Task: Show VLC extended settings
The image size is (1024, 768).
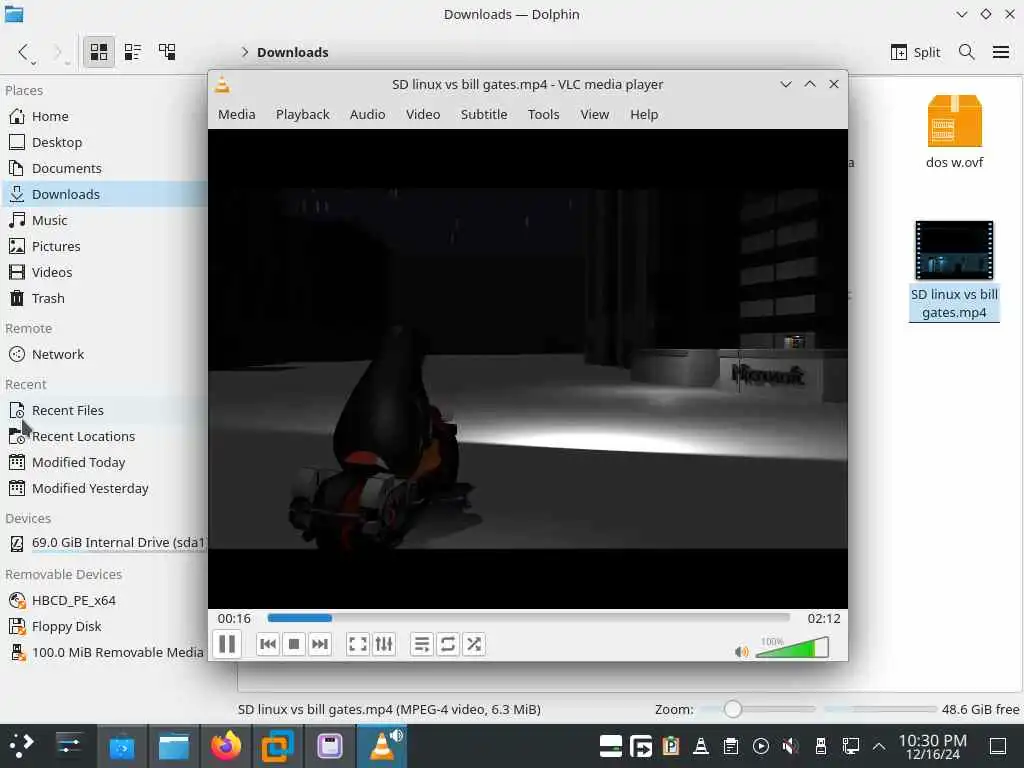Action: 384,645
